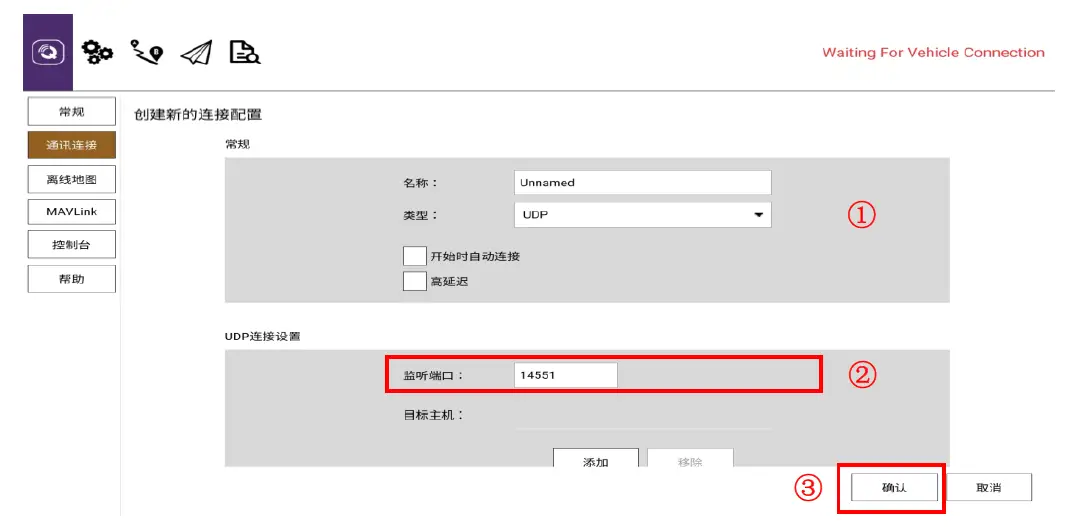Image resolution: width=1079 pixels, height=527 pixels.
Task: Click the 移除 button
Action: point(690,460)
